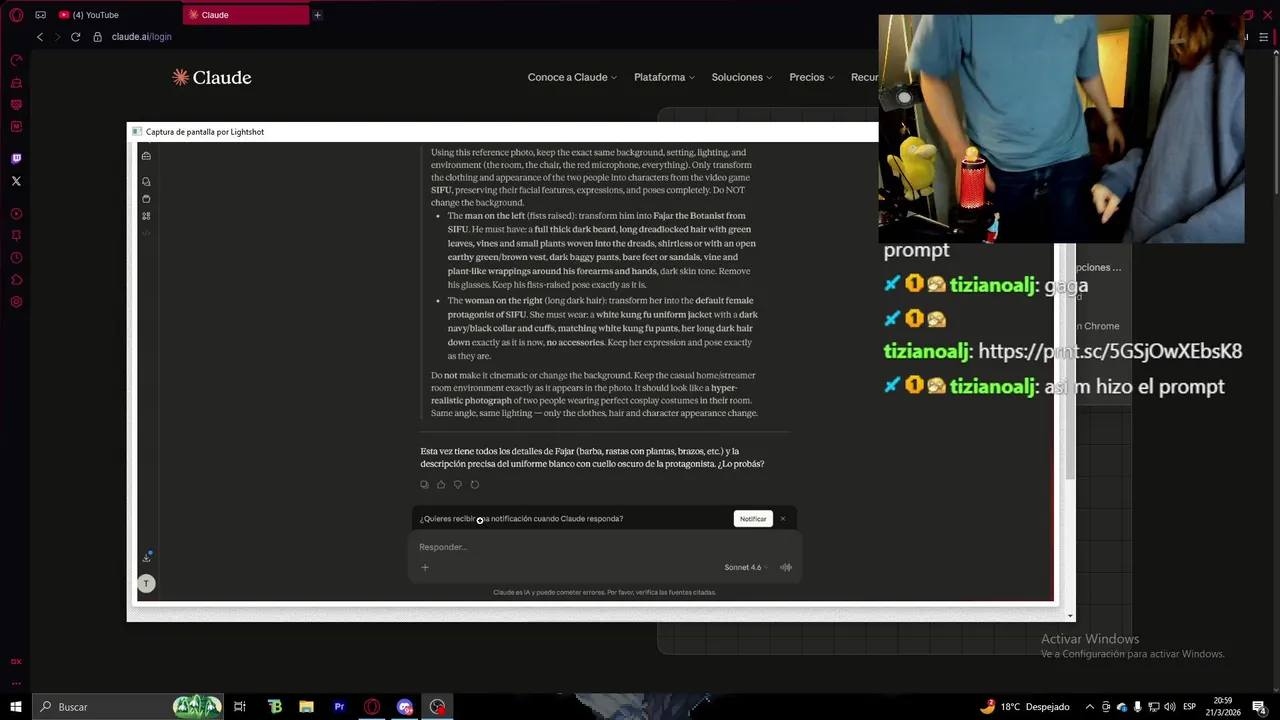The height and width of the screenshot is (720, 1280).
Task: Open GX Cleaner in Opera sidebar
Action: tap(16, 83)
